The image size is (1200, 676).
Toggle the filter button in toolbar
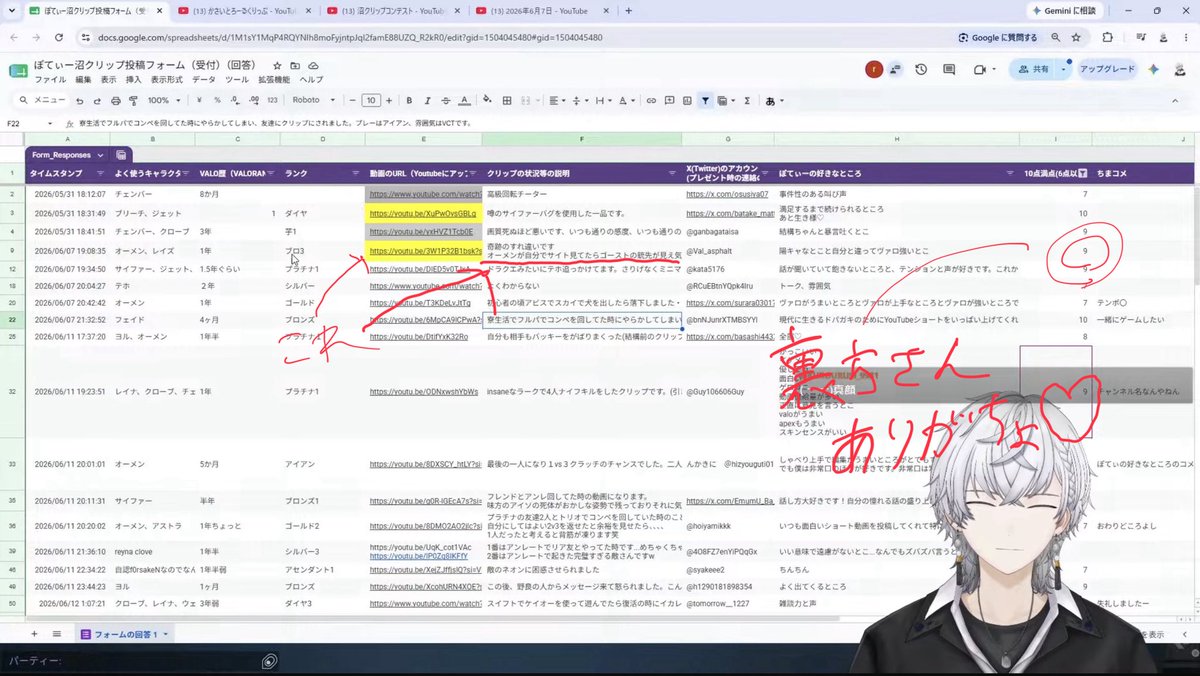coord(705,101)
